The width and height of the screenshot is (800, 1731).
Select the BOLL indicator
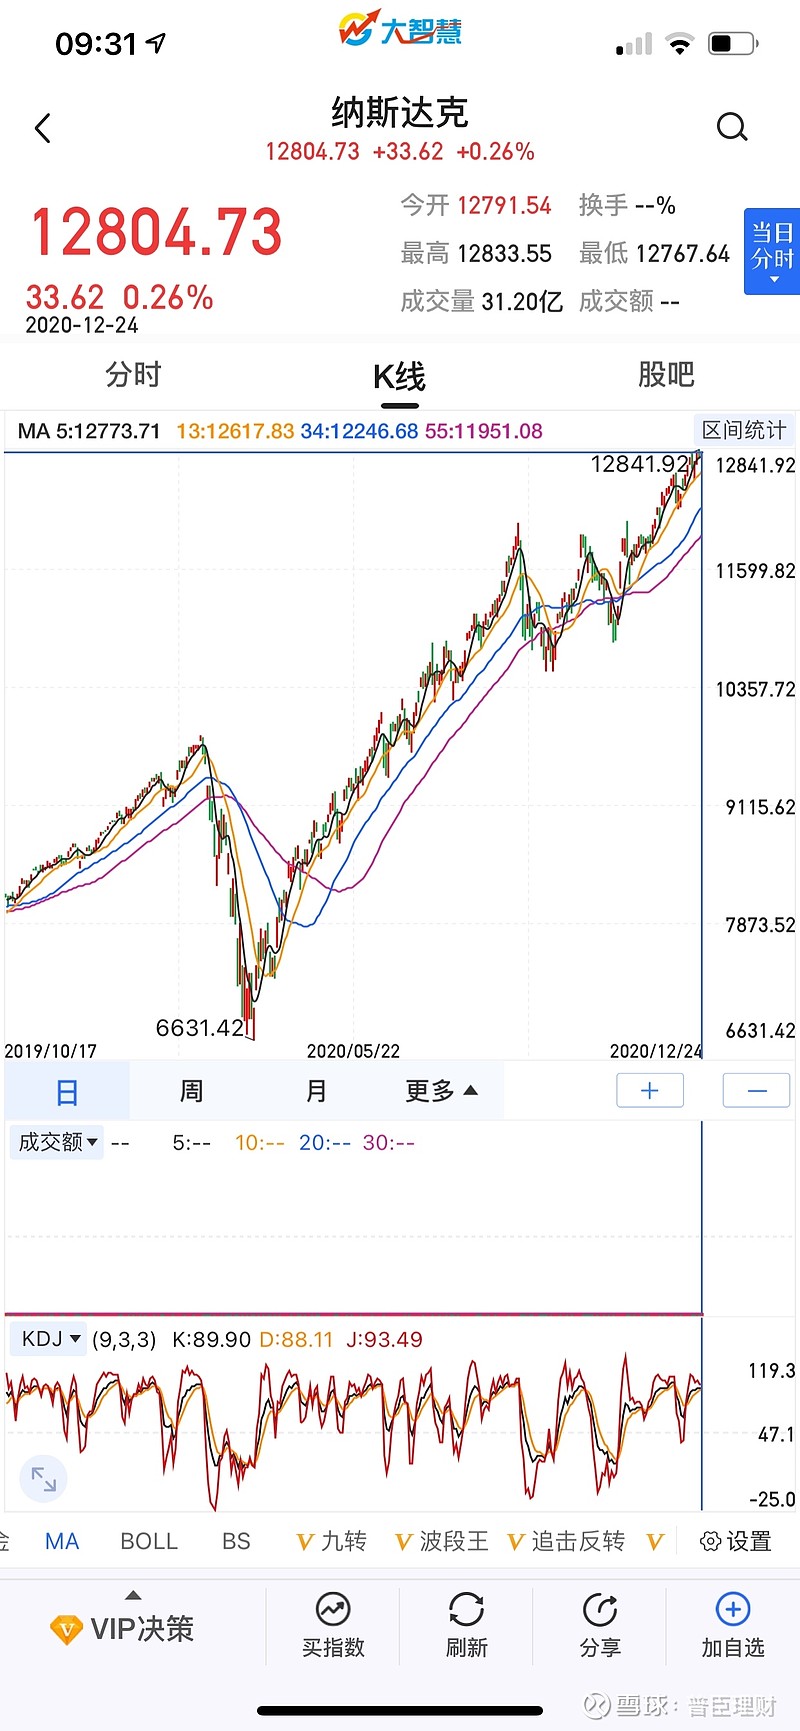(x=149, y=1541)
